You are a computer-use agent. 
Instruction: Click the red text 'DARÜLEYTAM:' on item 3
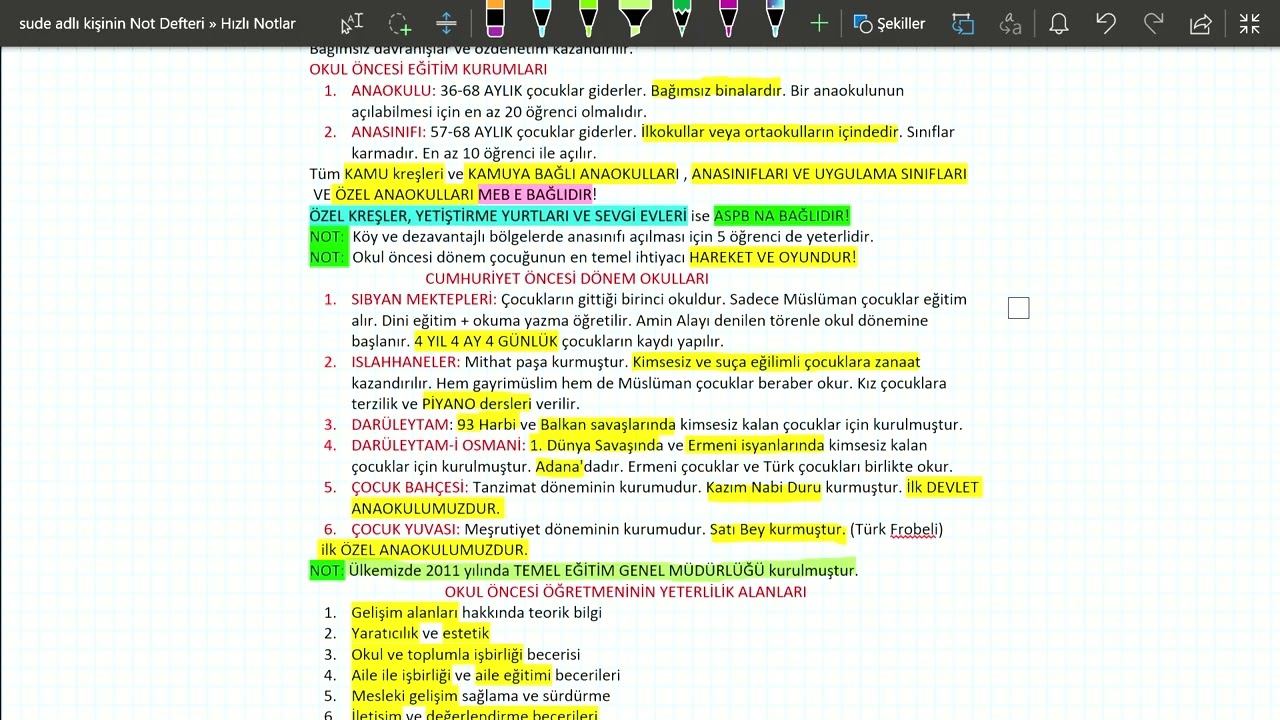click(x=401, y=425)
